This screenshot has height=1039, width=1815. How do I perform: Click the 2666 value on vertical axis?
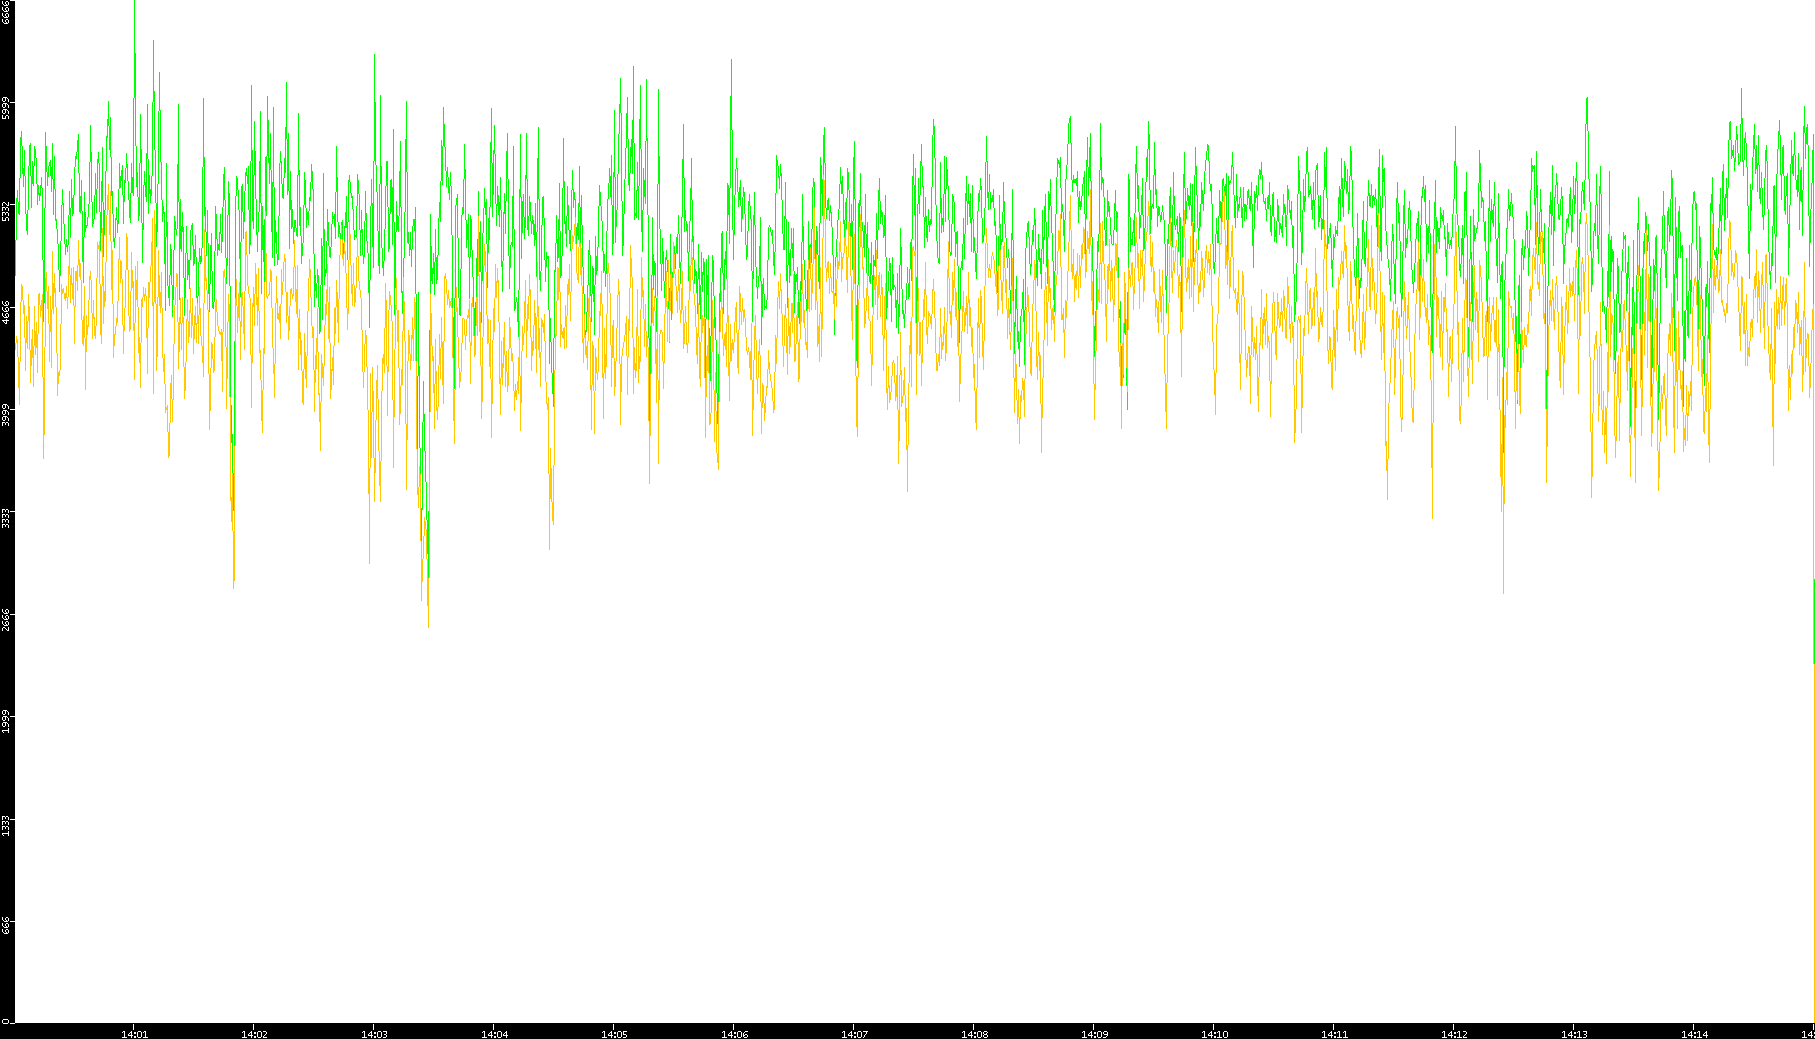pos(6,619)
